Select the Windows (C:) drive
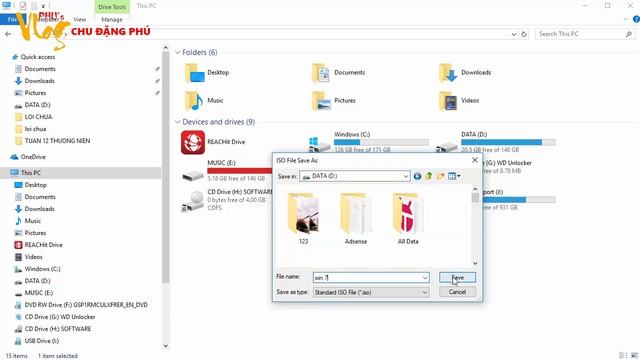Viewport: 640px width, 360px height. [x=369, y=142]
